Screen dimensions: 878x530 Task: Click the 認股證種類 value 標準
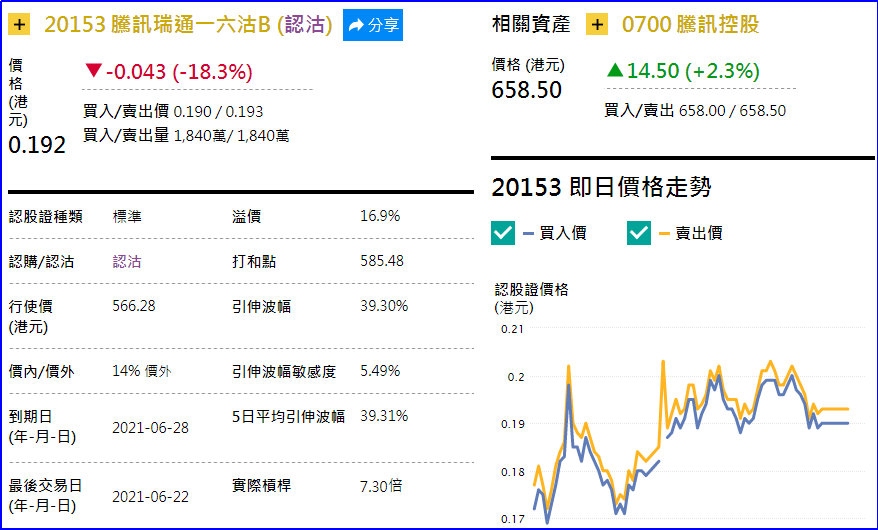[127, 217]
